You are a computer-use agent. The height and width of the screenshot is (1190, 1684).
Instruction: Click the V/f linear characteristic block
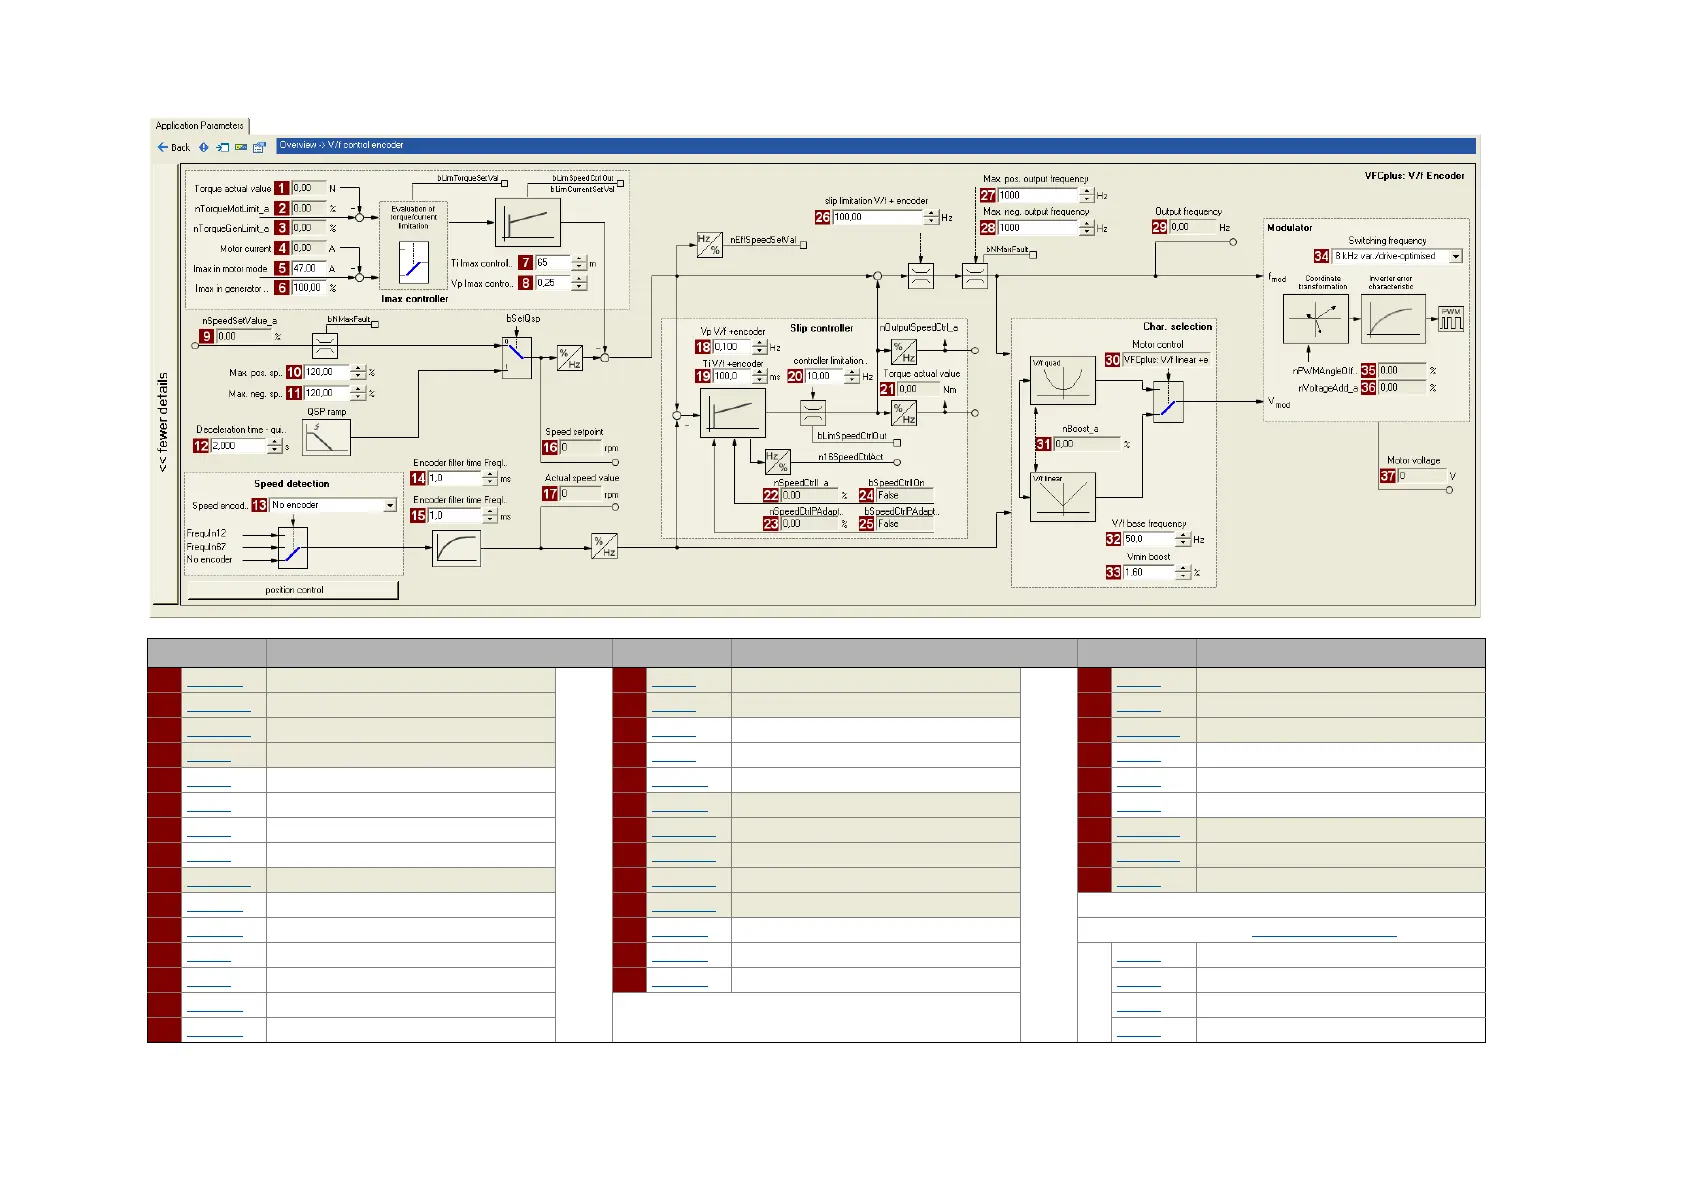coord(1063,497)
